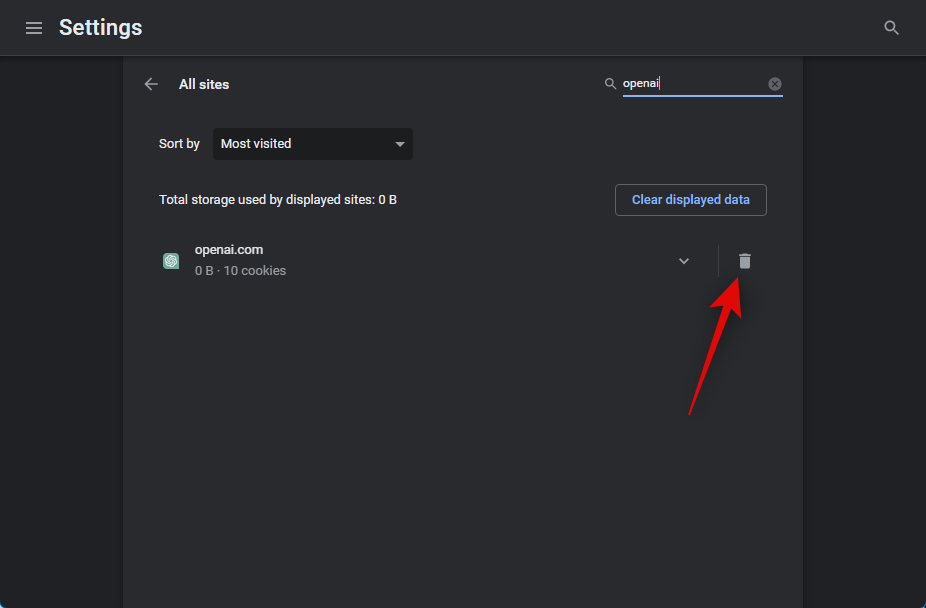Click the 0 B · 10 cookies text
926x608 pixels.
click(x=240, y=271)
